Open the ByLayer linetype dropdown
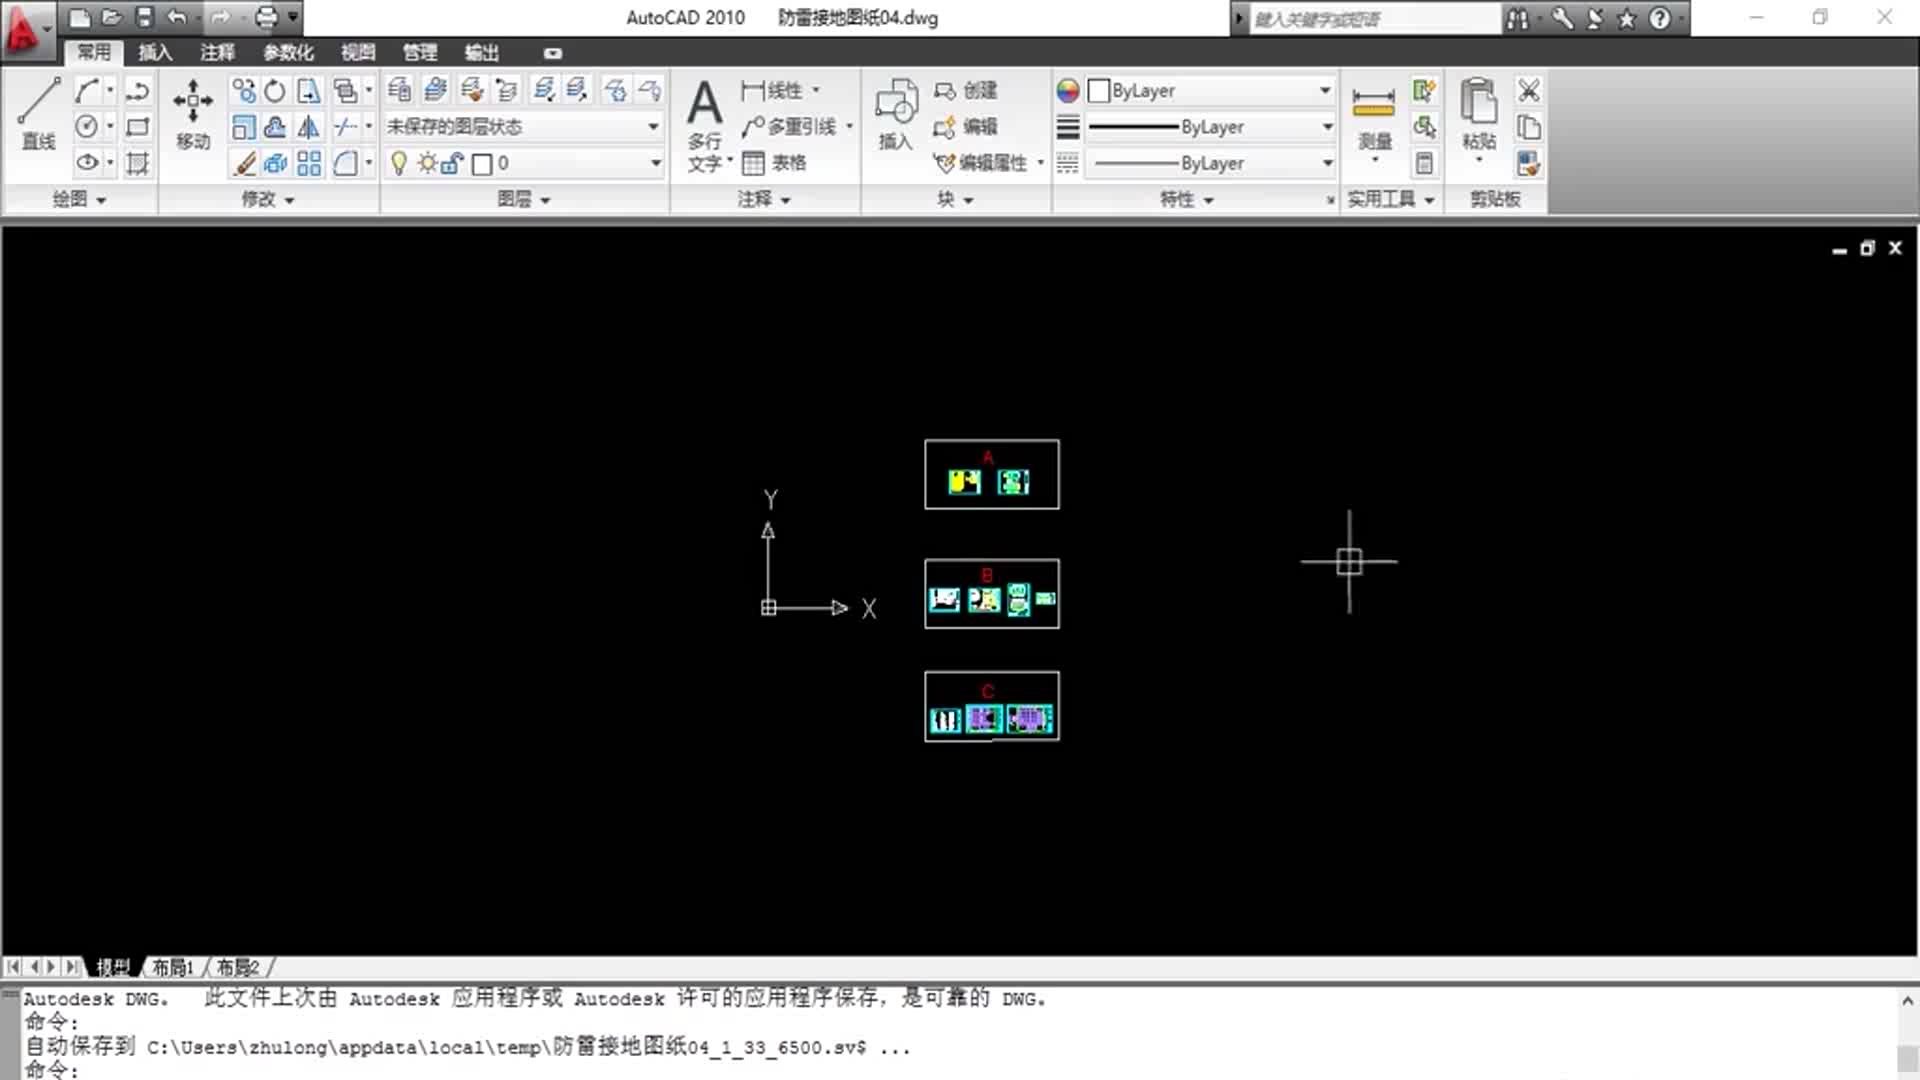This screenshot has width=1920, height=1080. [x=1210, y=163]
